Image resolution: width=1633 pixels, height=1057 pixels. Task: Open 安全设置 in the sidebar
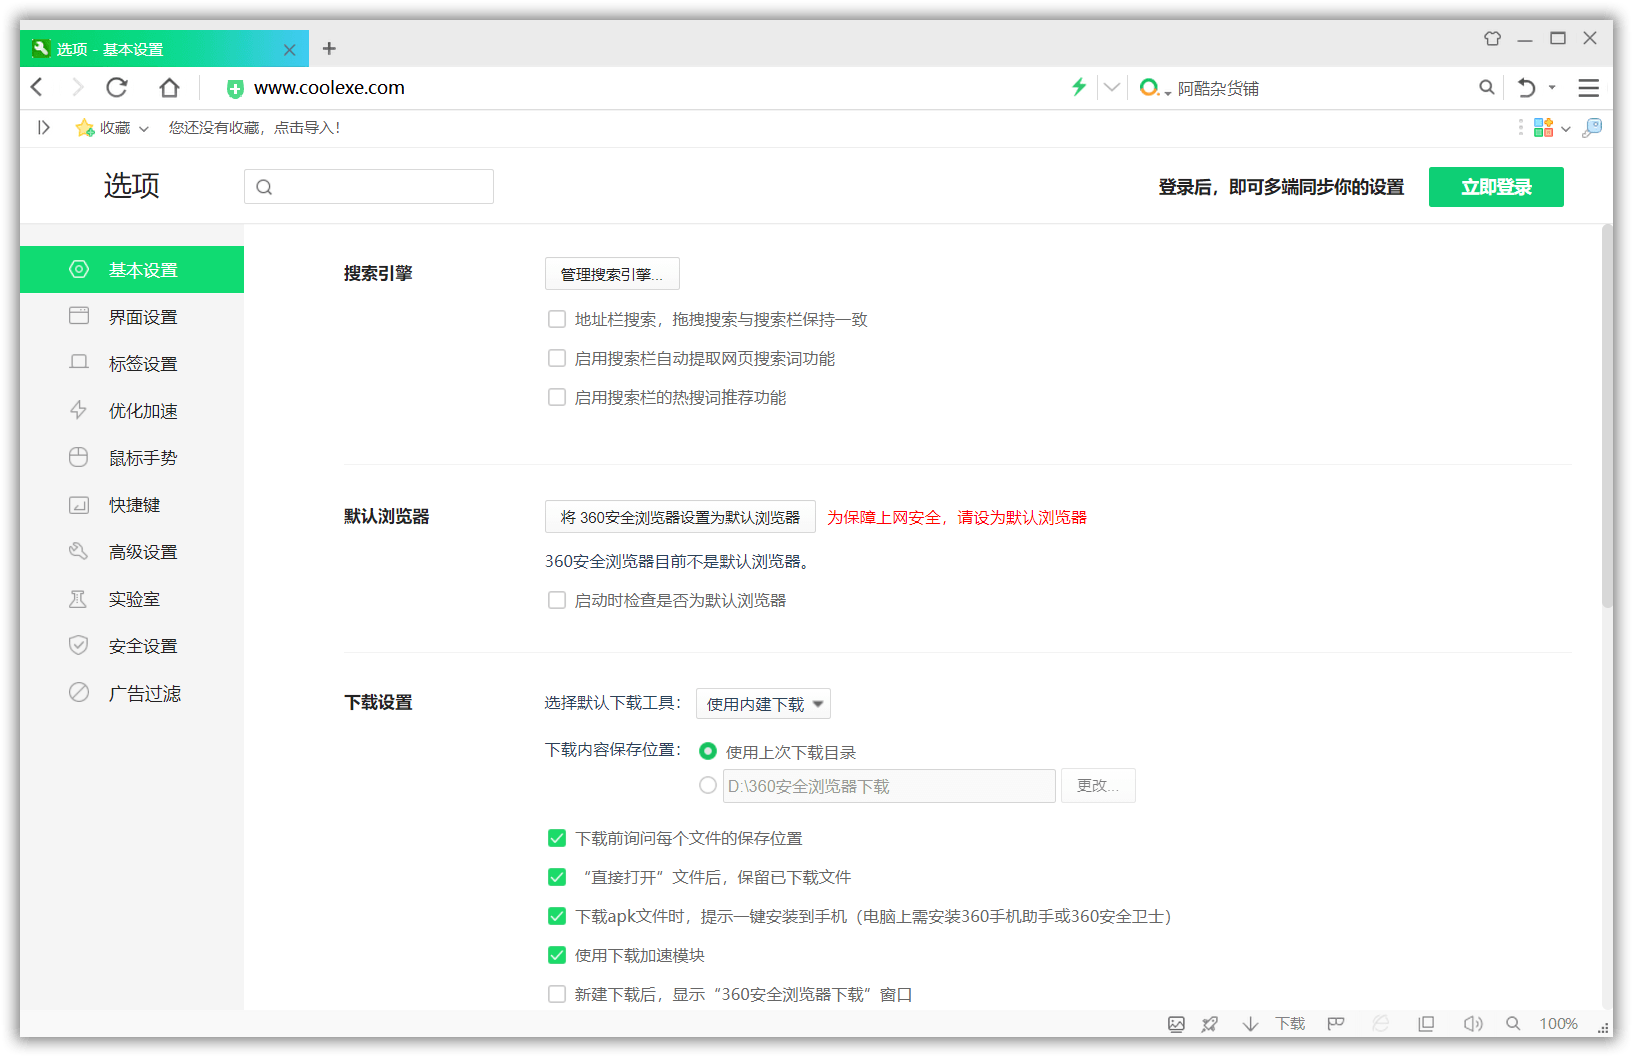tap(132, 645)
